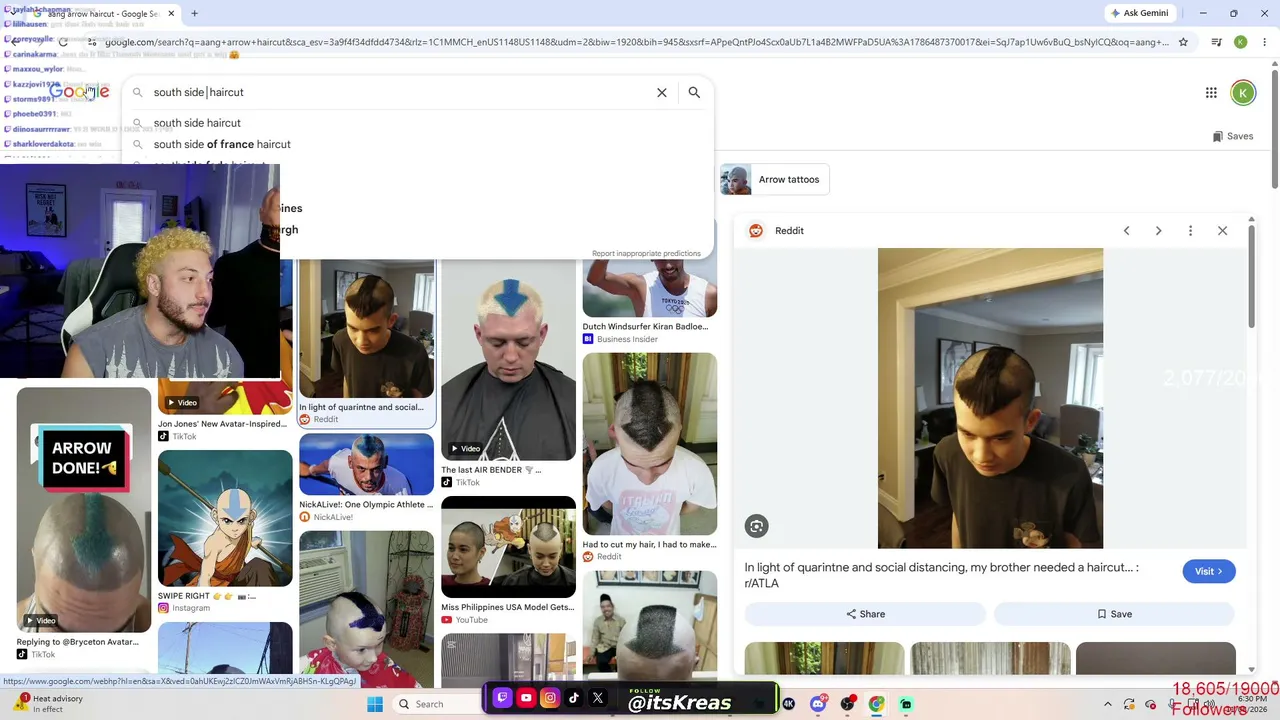Viewport: 1280px width, 720px height.
Task: Search the preview image with Lens icon
Action: (x=756, y=526)
